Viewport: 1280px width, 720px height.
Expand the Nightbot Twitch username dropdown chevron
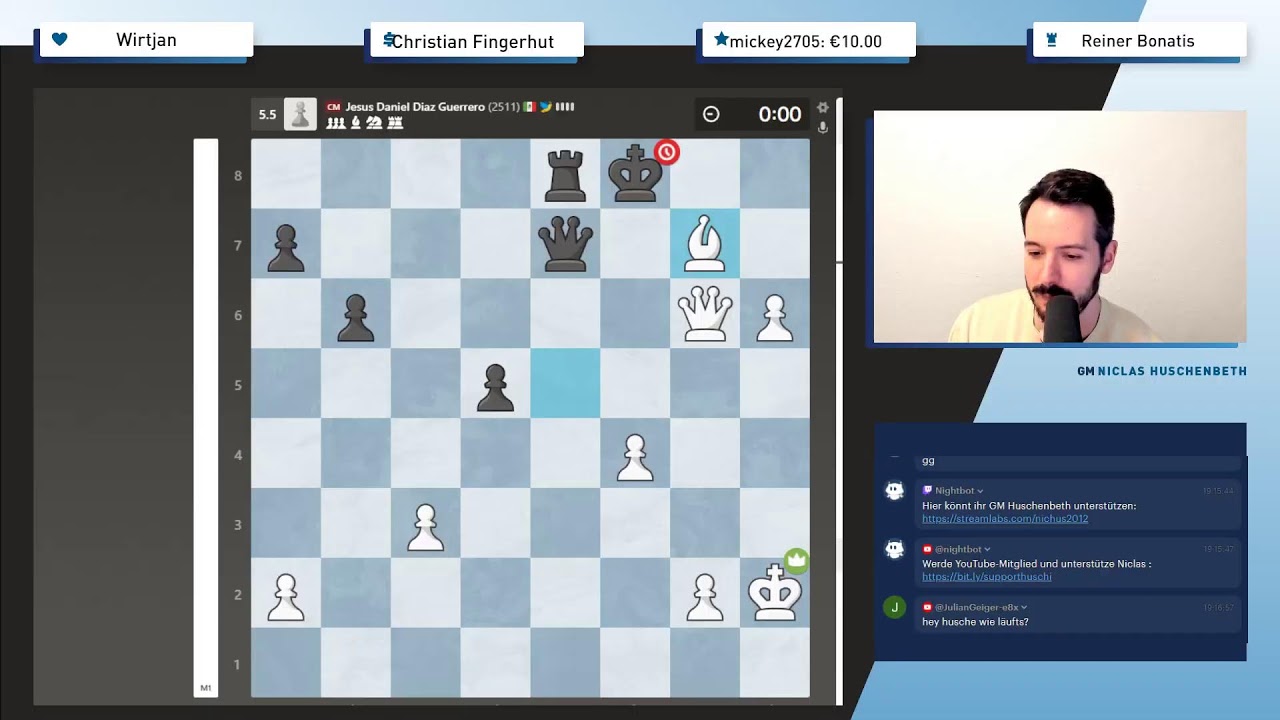pyautogui.click(x=980, y=491)
